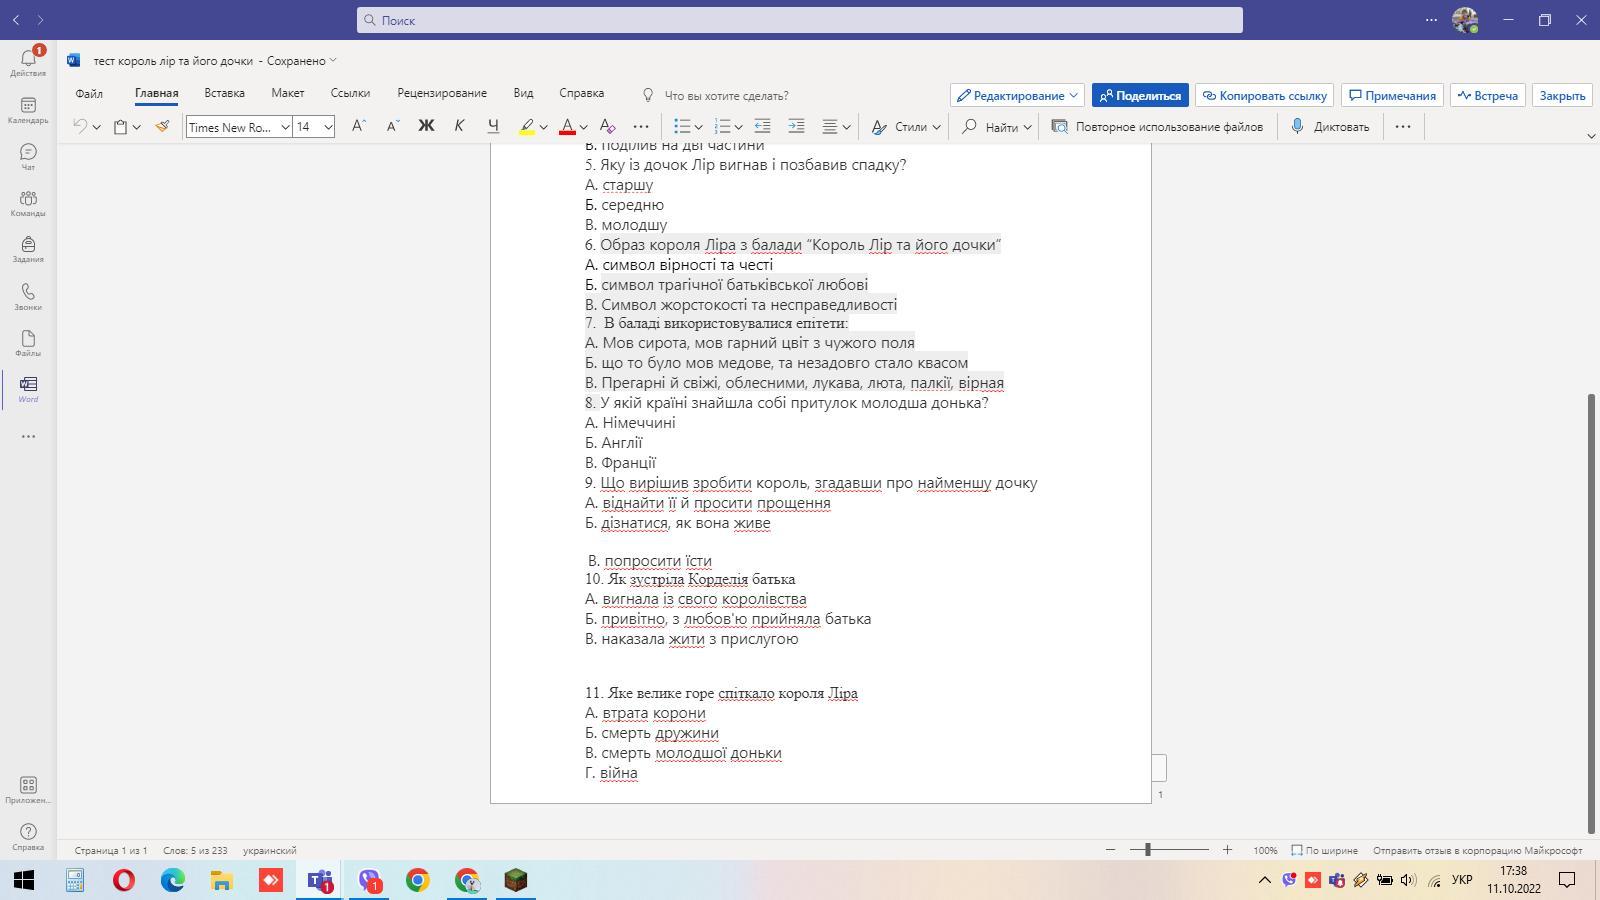Open the Apps (Приложения) store in sidebar

pyautogui.click(x=28, y=790)
